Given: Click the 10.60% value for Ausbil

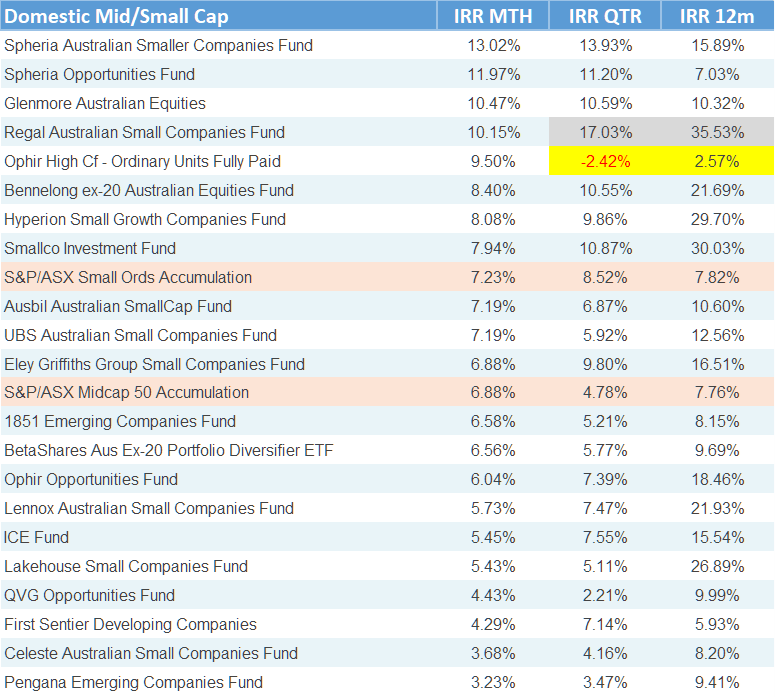Looking at the screenshot, I should 718,306.
